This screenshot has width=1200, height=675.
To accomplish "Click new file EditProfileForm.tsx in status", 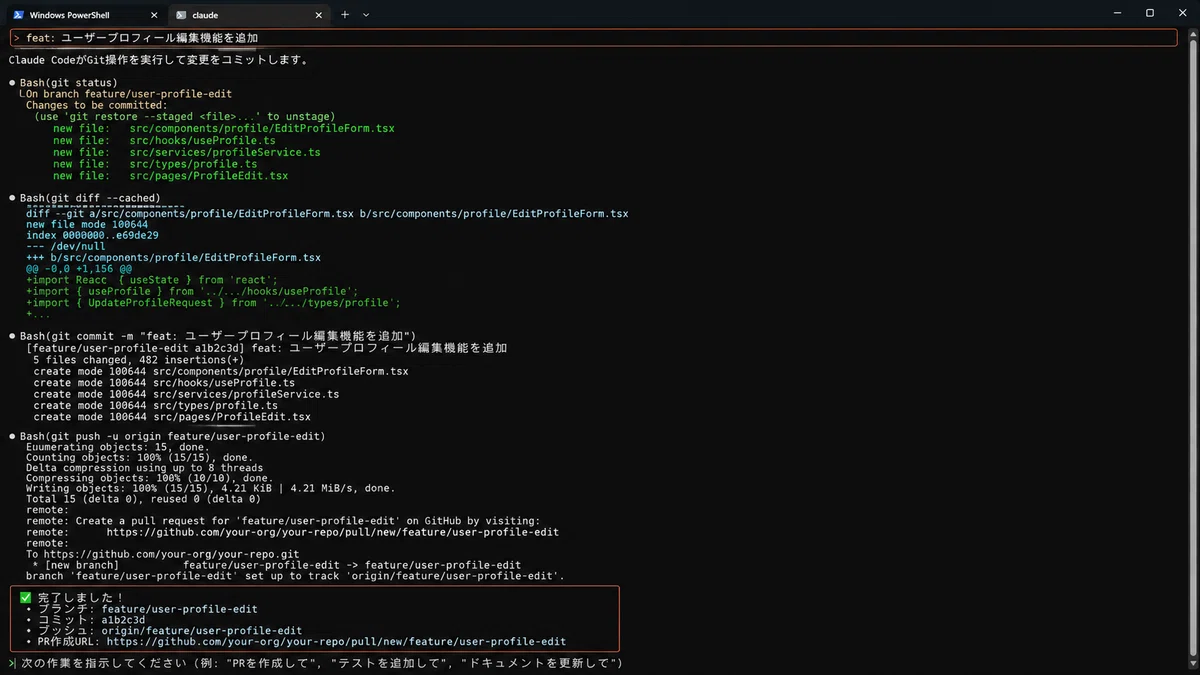I will pos(224,128).
